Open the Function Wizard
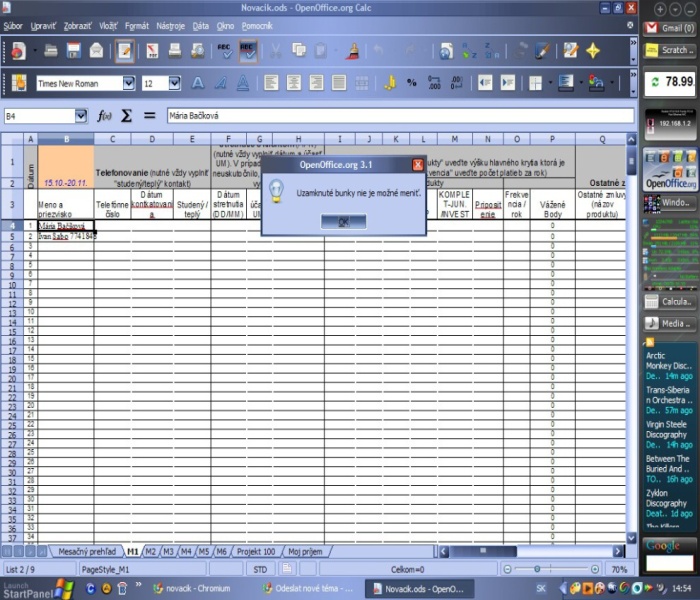700x600 pixels. [x=104, y=116]
